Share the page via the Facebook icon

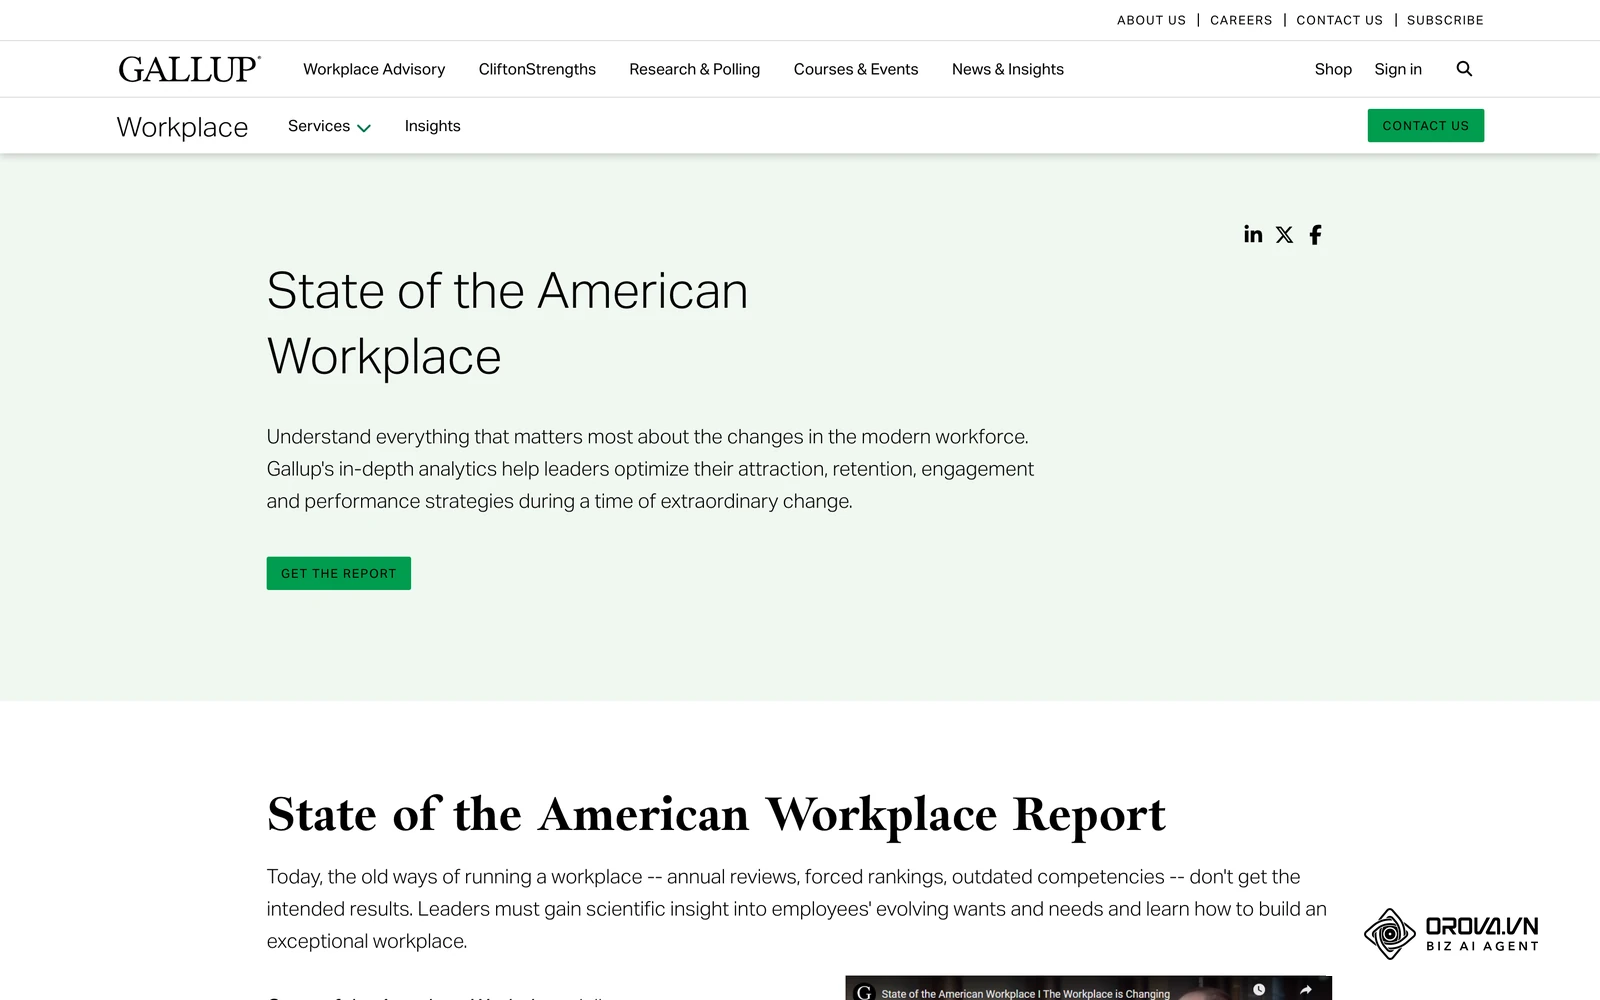pos(1315,235)
